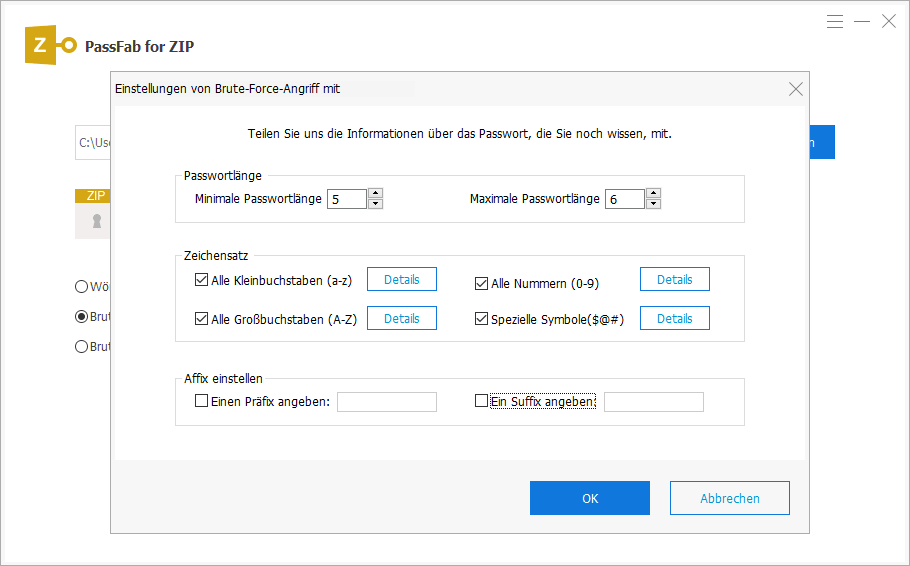Select the last unselected Brute radio option

click(x=81, y=347)
